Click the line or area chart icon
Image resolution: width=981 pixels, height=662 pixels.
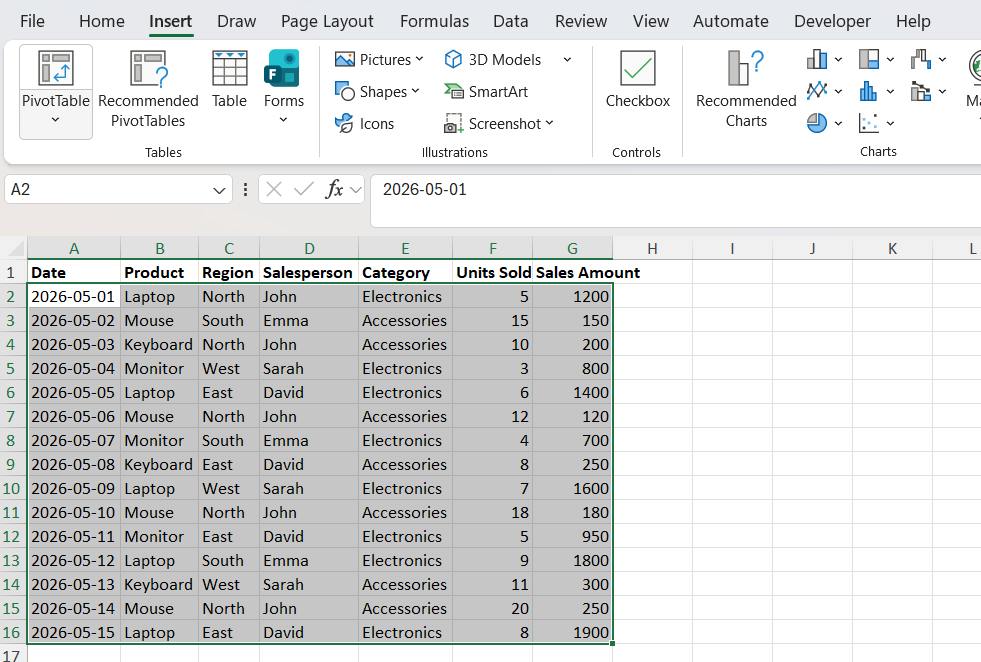click(x=817, y=91)
